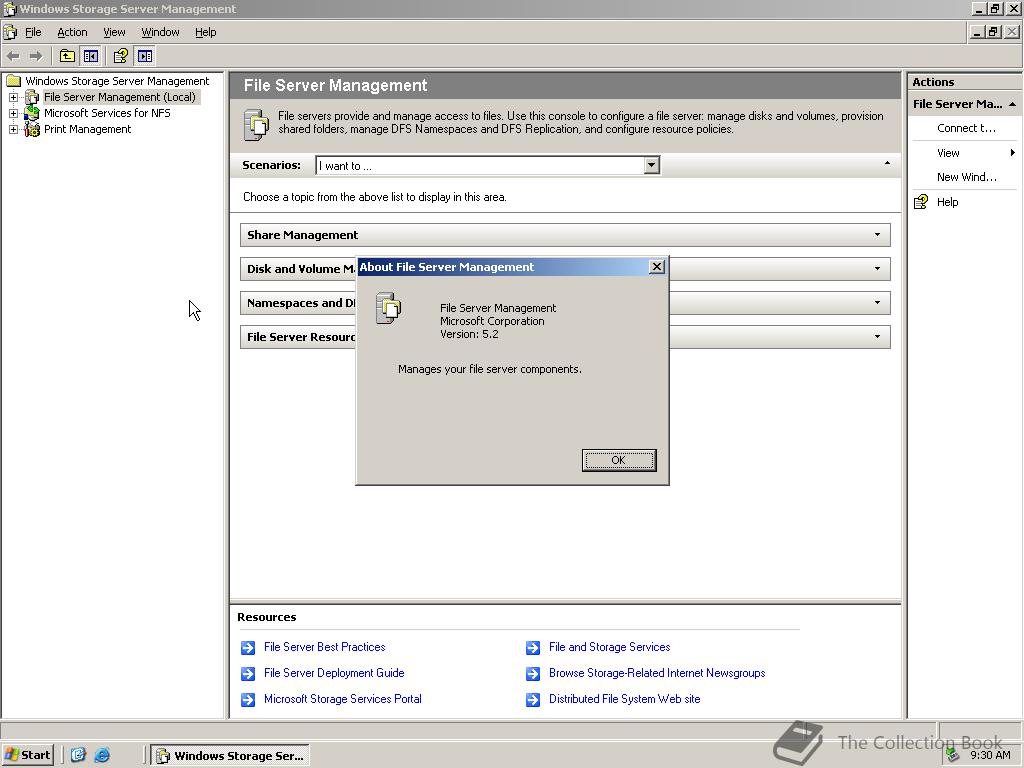
Task: Open the Scenarios 'I want to ...' dropdown
Action: 651,165
